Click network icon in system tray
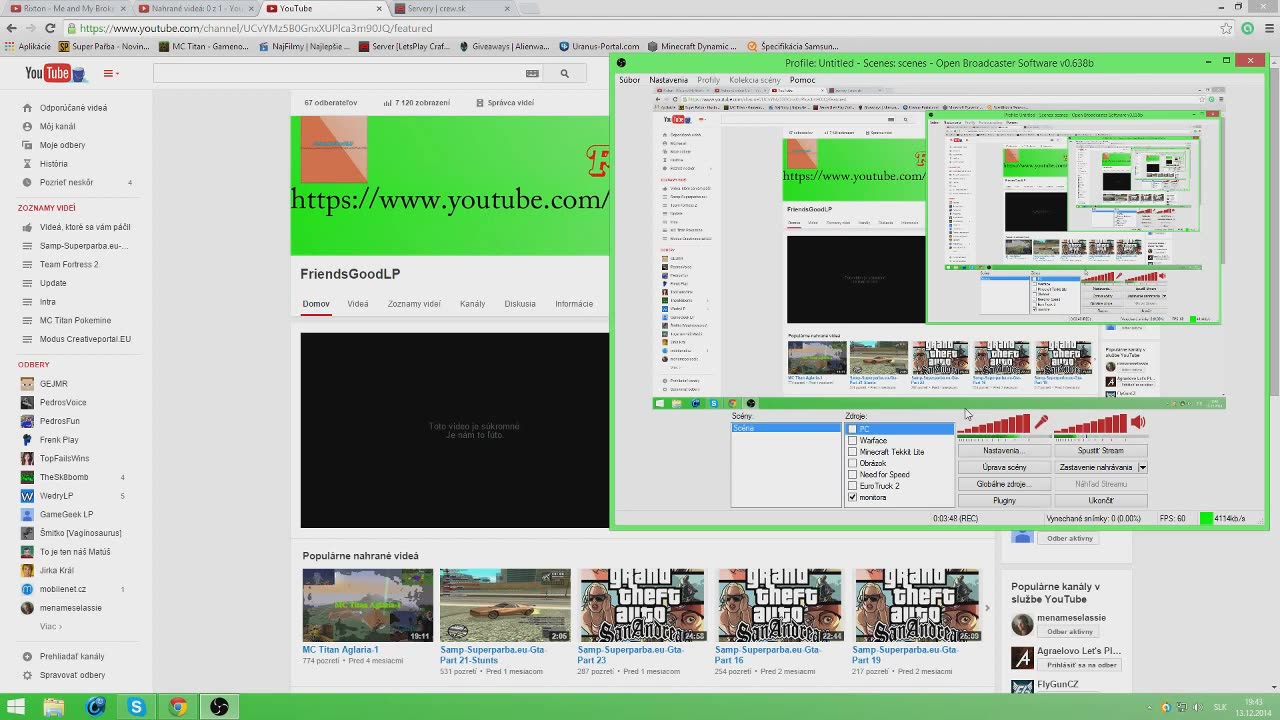Screen dimensions: 1280x720 click(1180, 707)
